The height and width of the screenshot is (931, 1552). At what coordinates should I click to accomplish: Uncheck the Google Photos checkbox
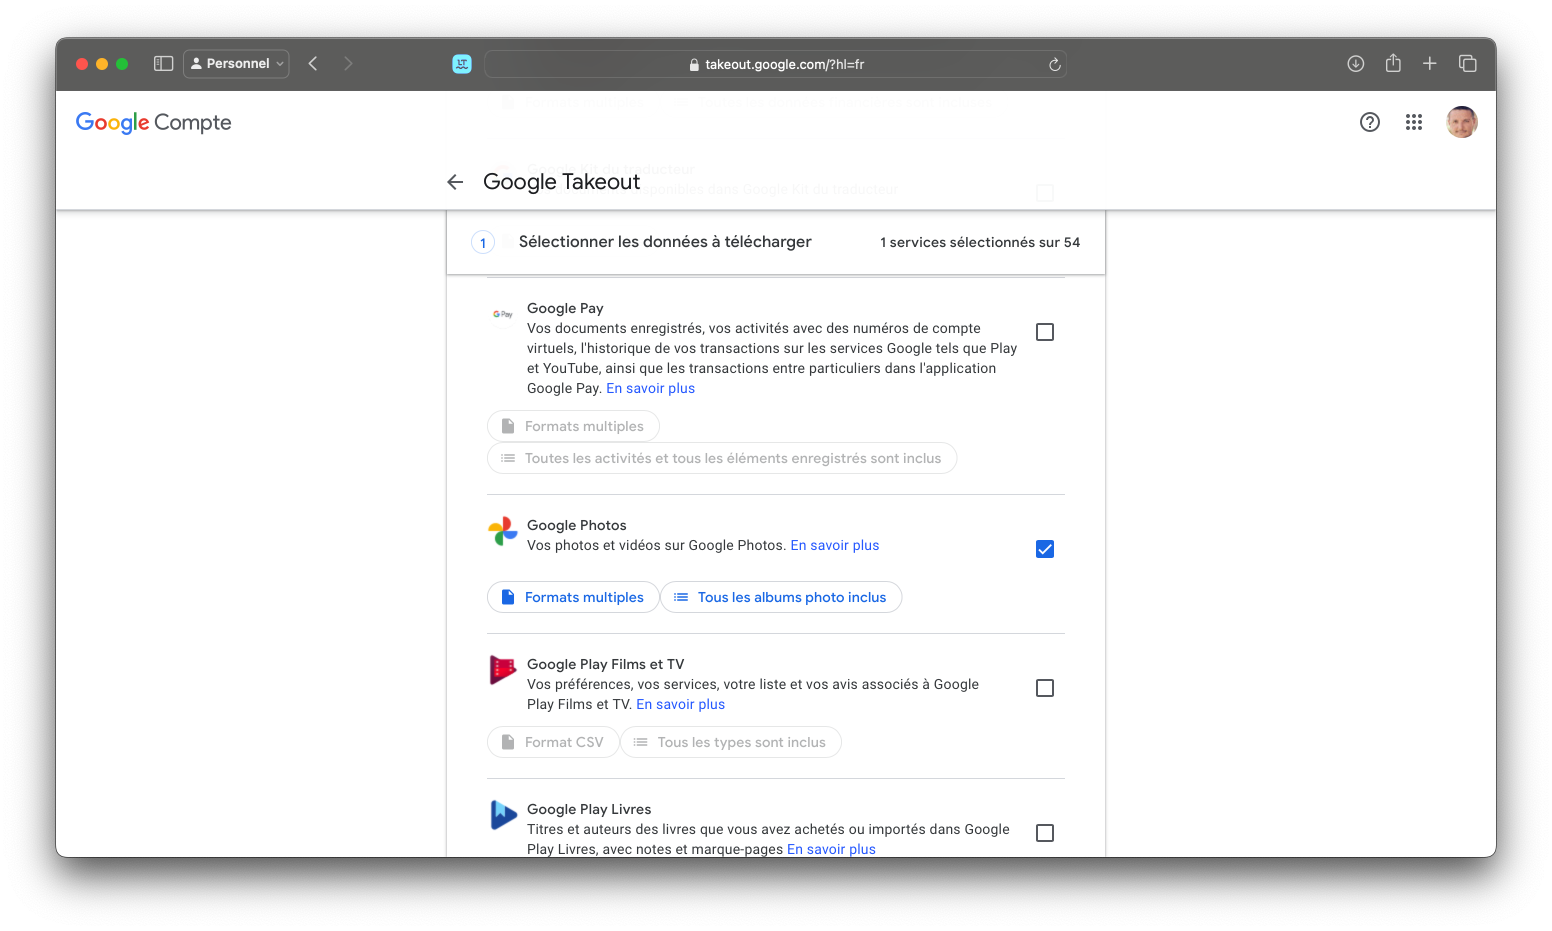[1045, 549]
